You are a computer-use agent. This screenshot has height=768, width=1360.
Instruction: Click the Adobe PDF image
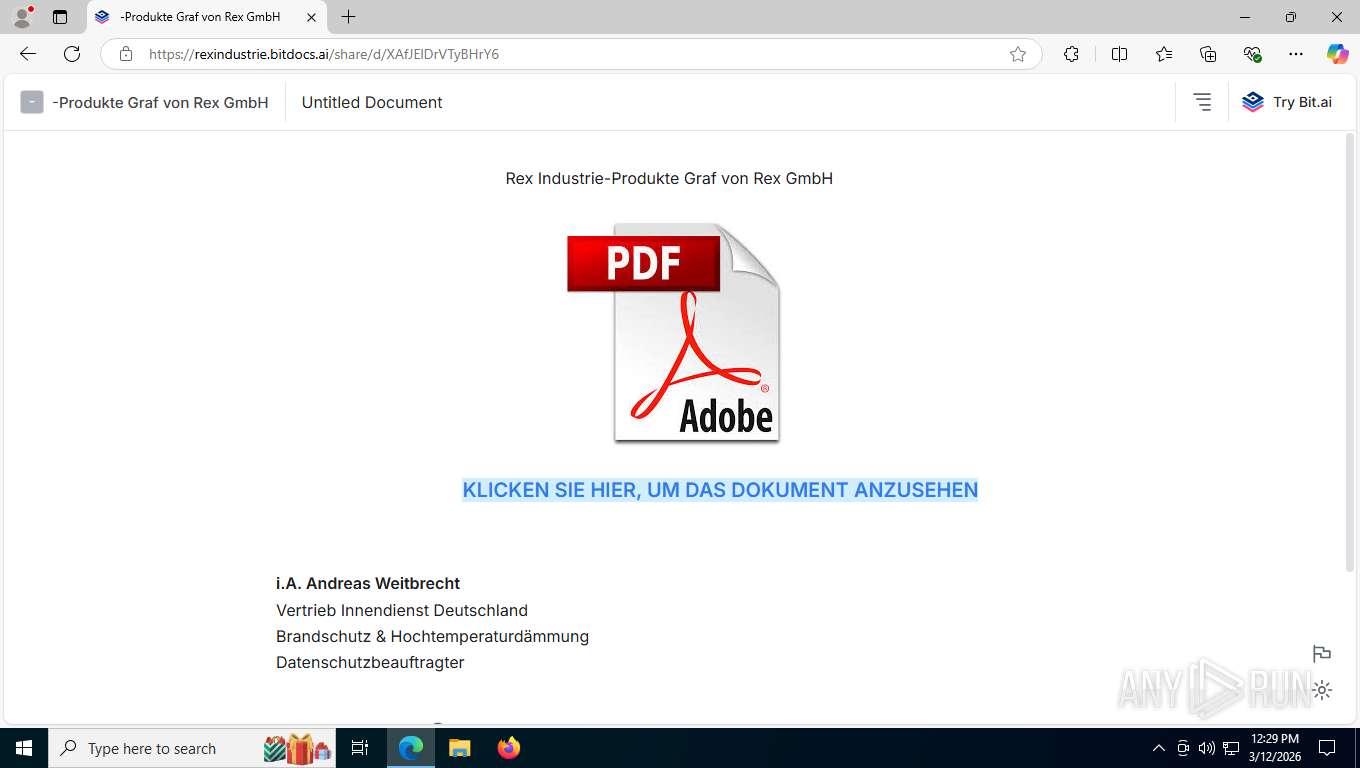click(673, 333)
